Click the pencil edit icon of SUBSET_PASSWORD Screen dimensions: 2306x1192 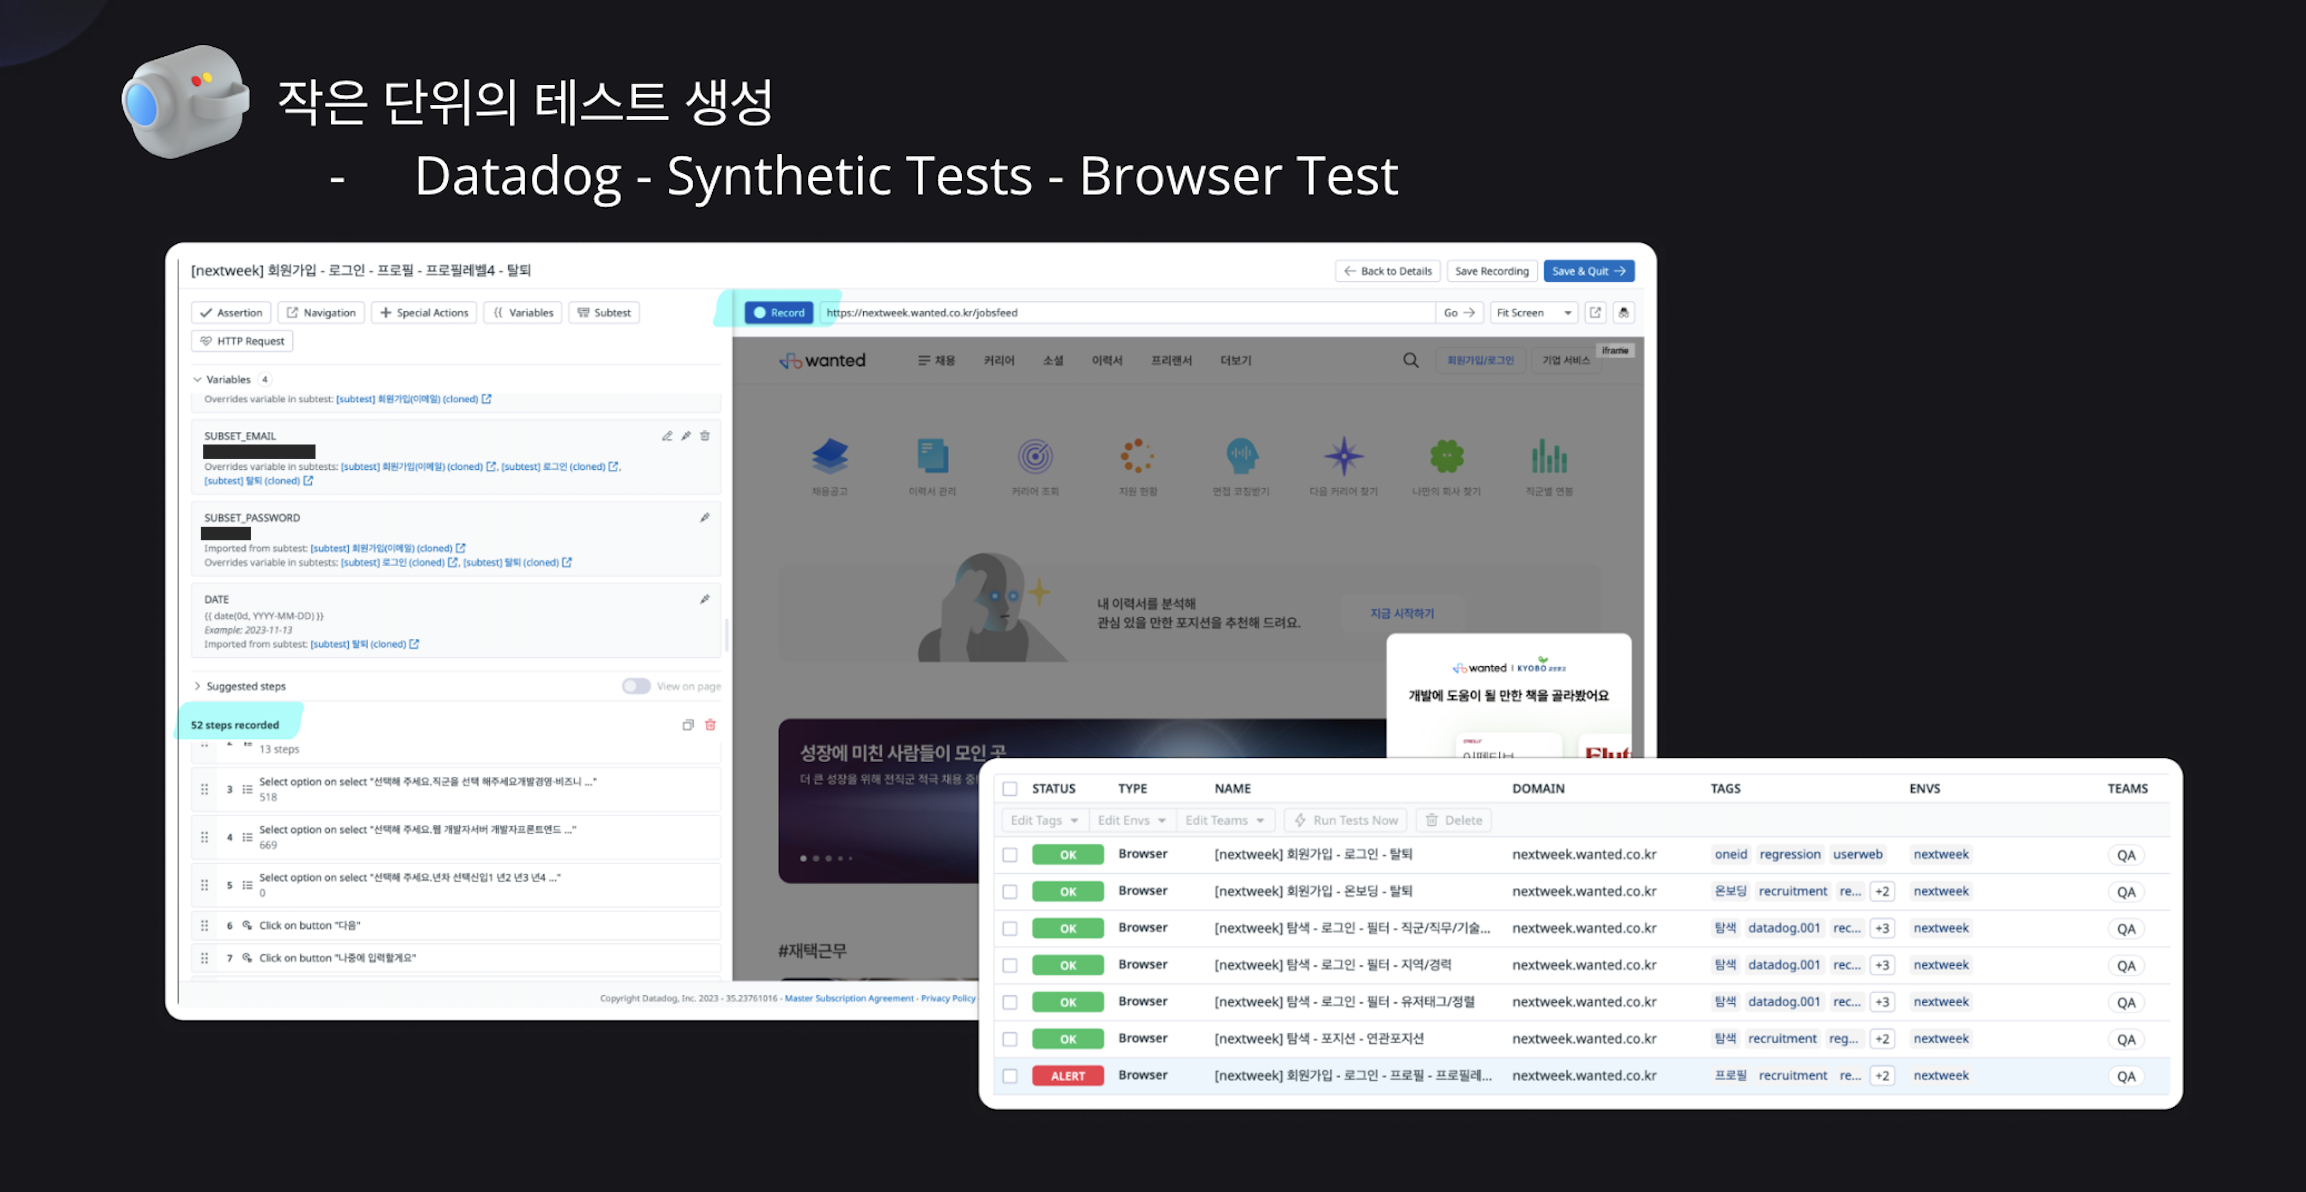point(705,518)
